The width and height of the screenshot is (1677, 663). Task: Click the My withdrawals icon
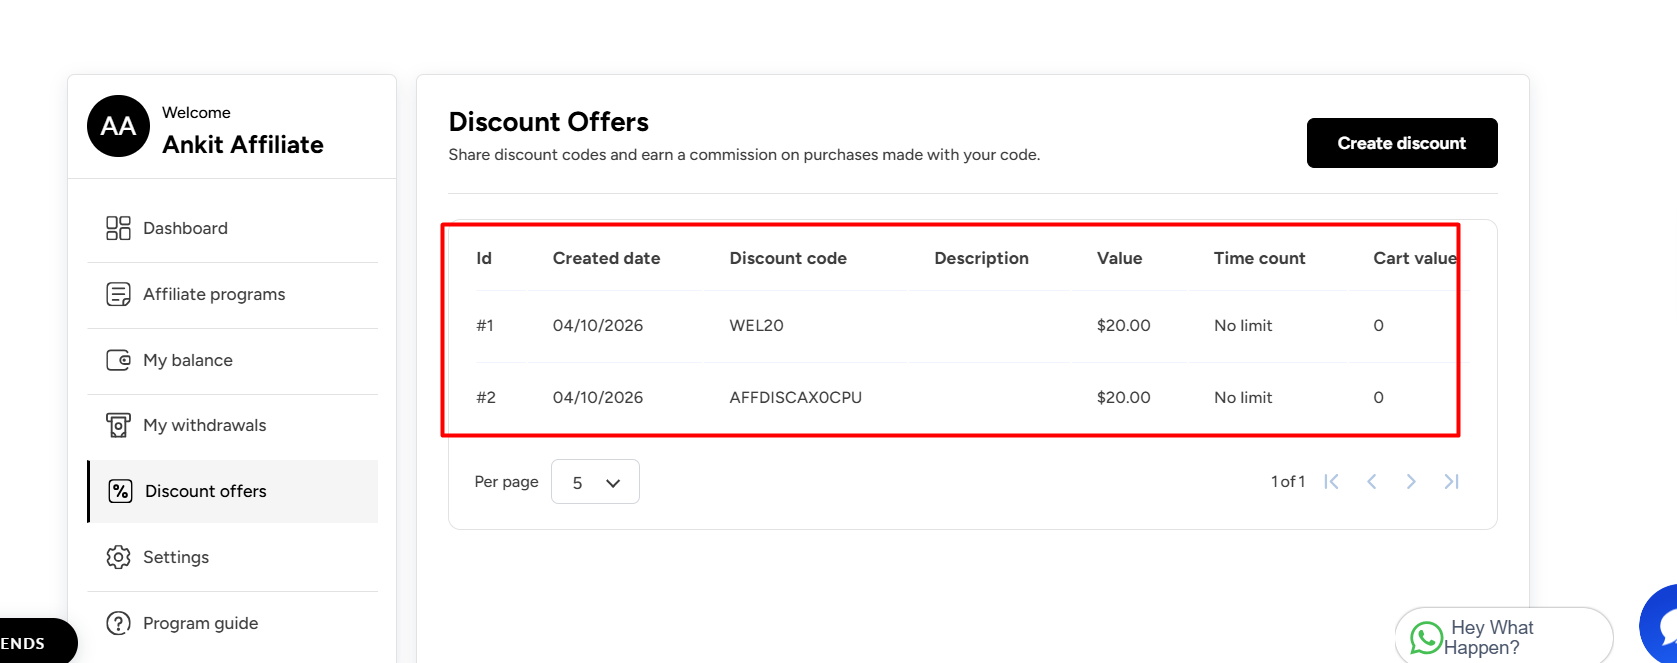[118, 425]
